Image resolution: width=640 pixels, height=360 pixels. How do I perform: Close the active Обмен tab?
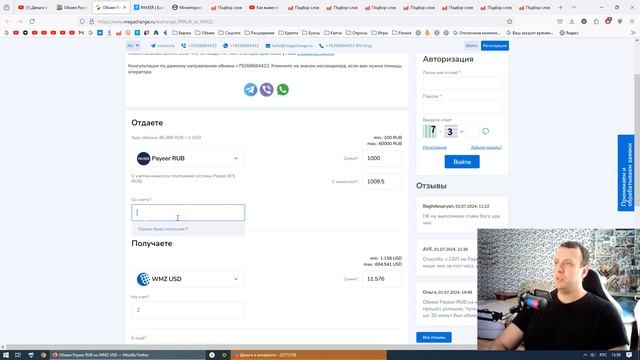click(x=125, y=7)
